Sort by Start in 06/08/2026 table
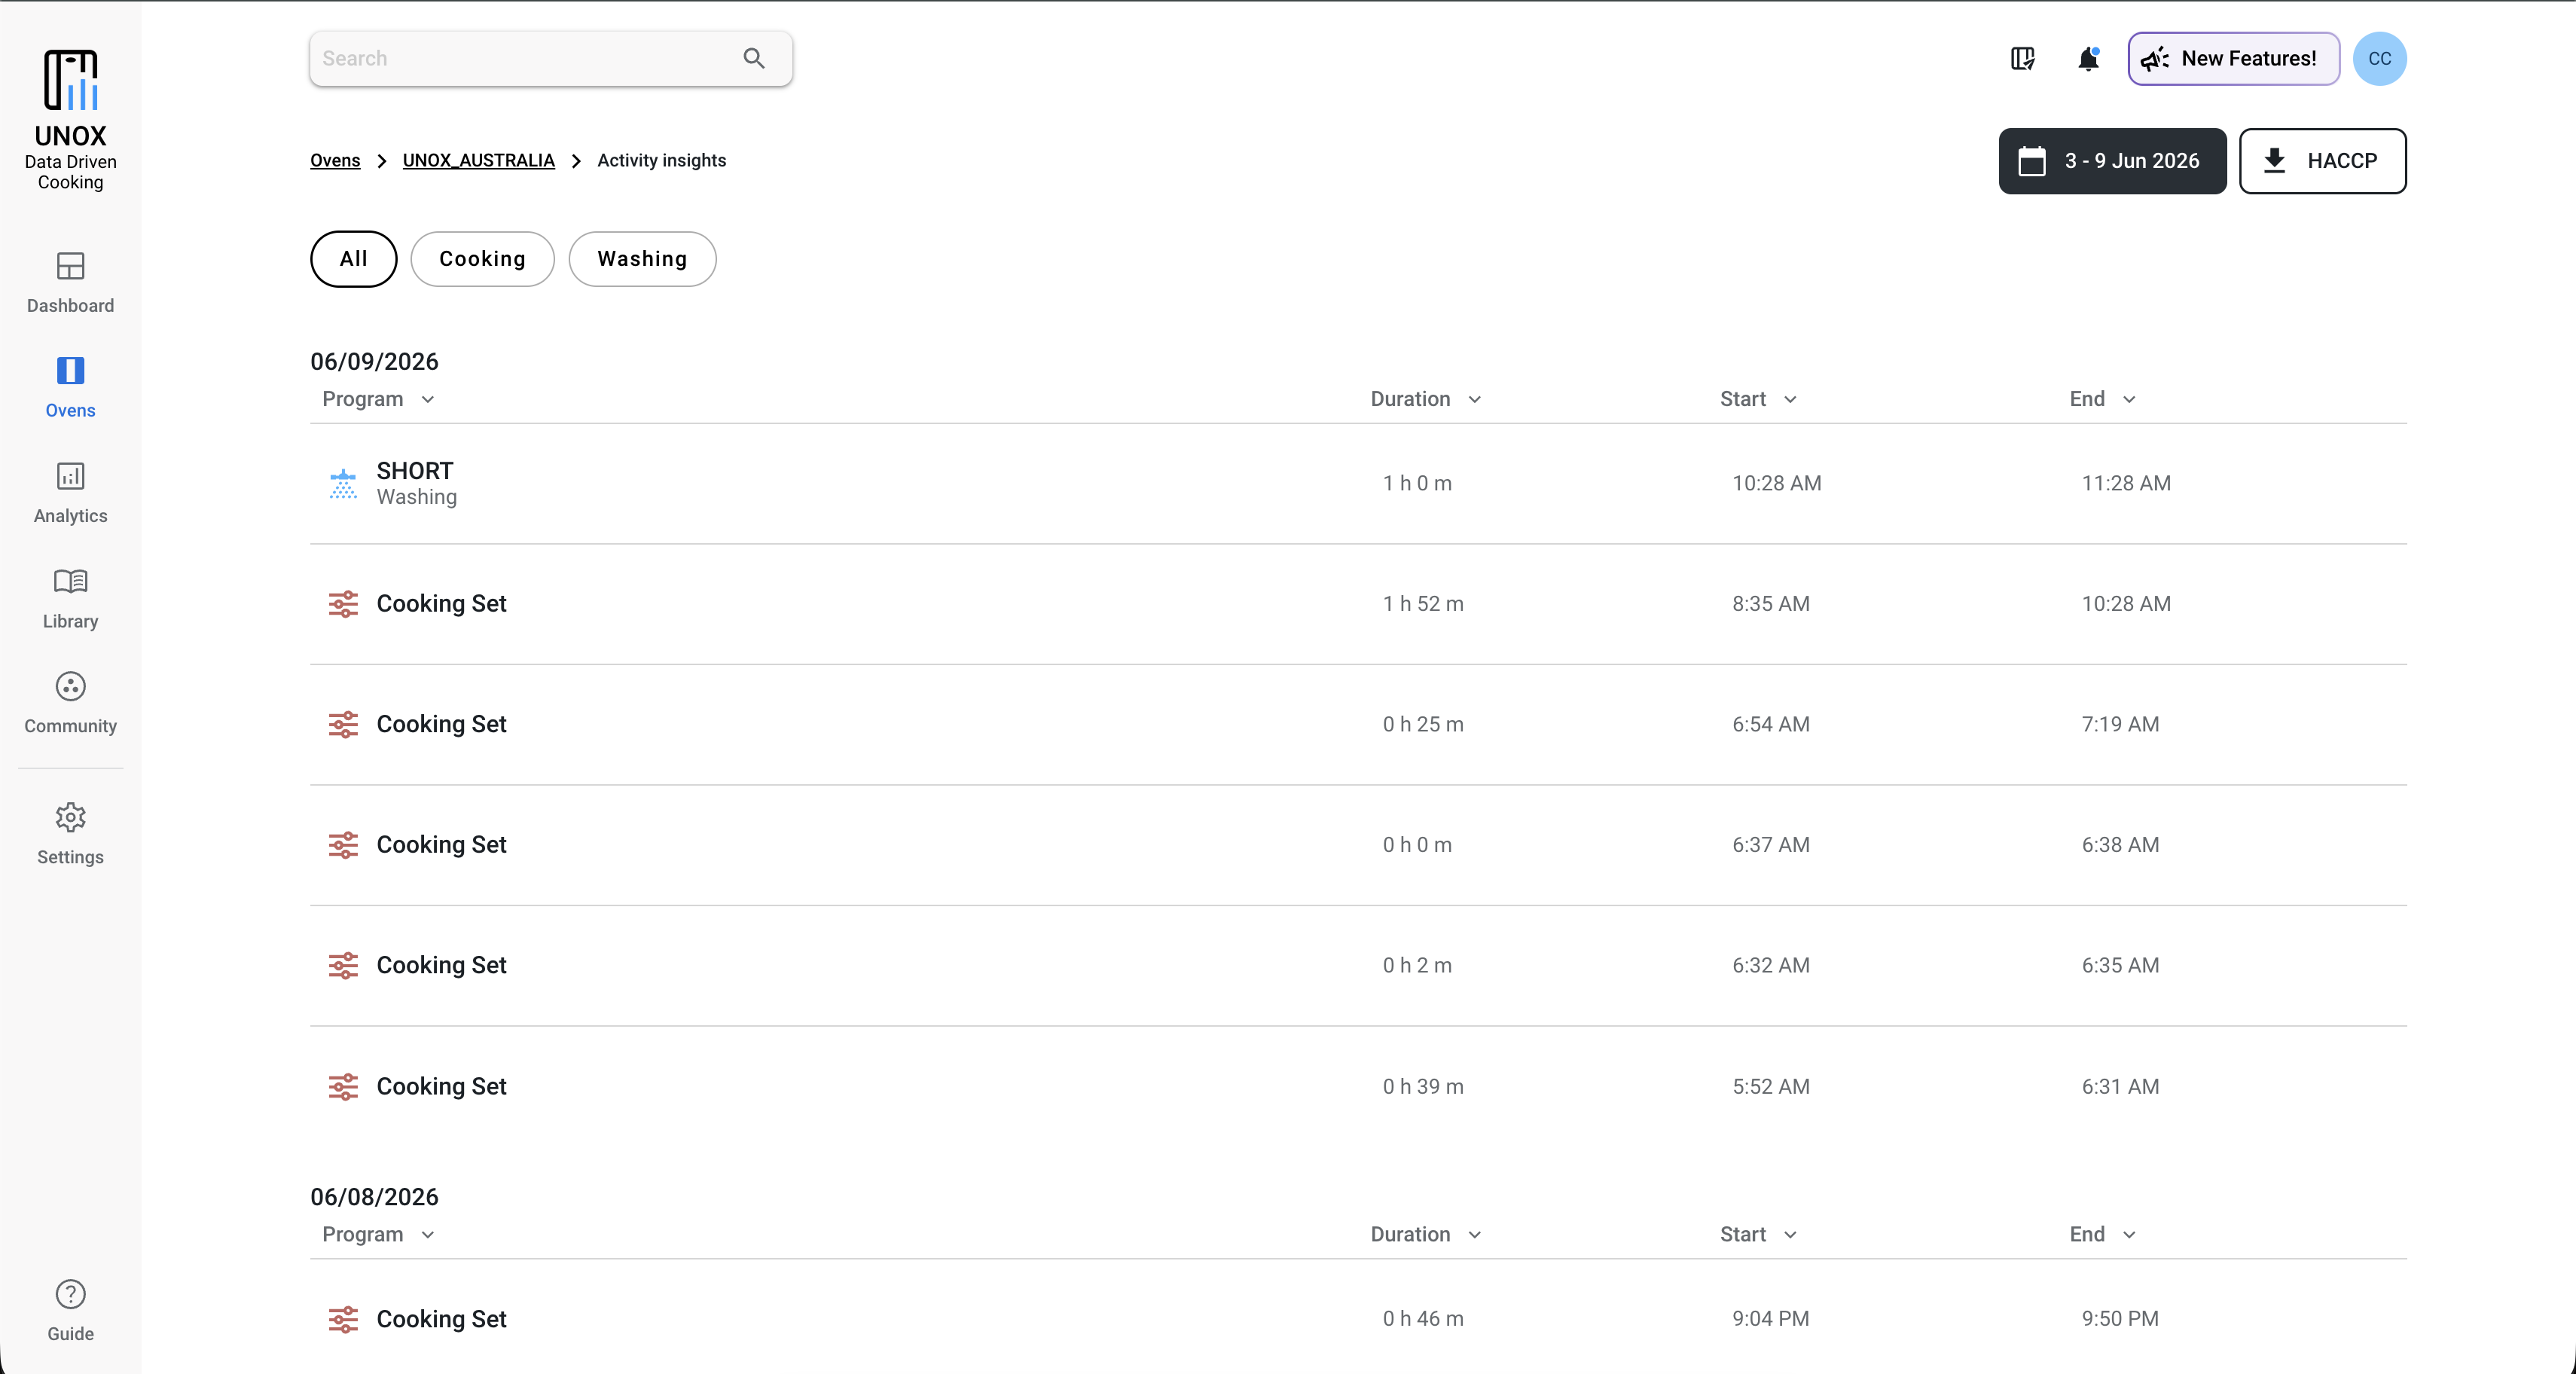 tap(1758, 1234)
